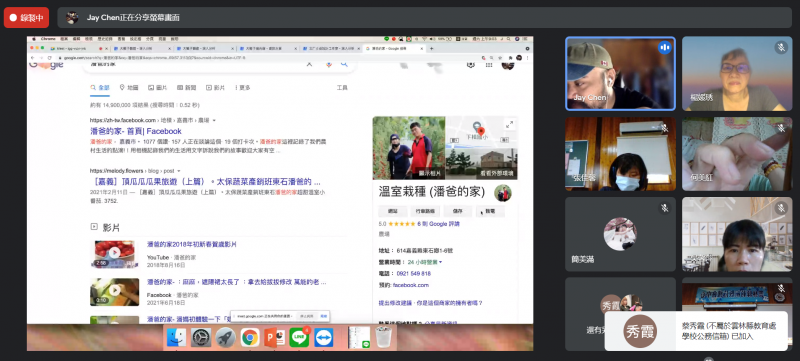Screen dimensions: 800x361
Task: Open the 潘爸的家2018年初新春賀歲影片 link
Action: pyautogui.click(x=192, y=244)
